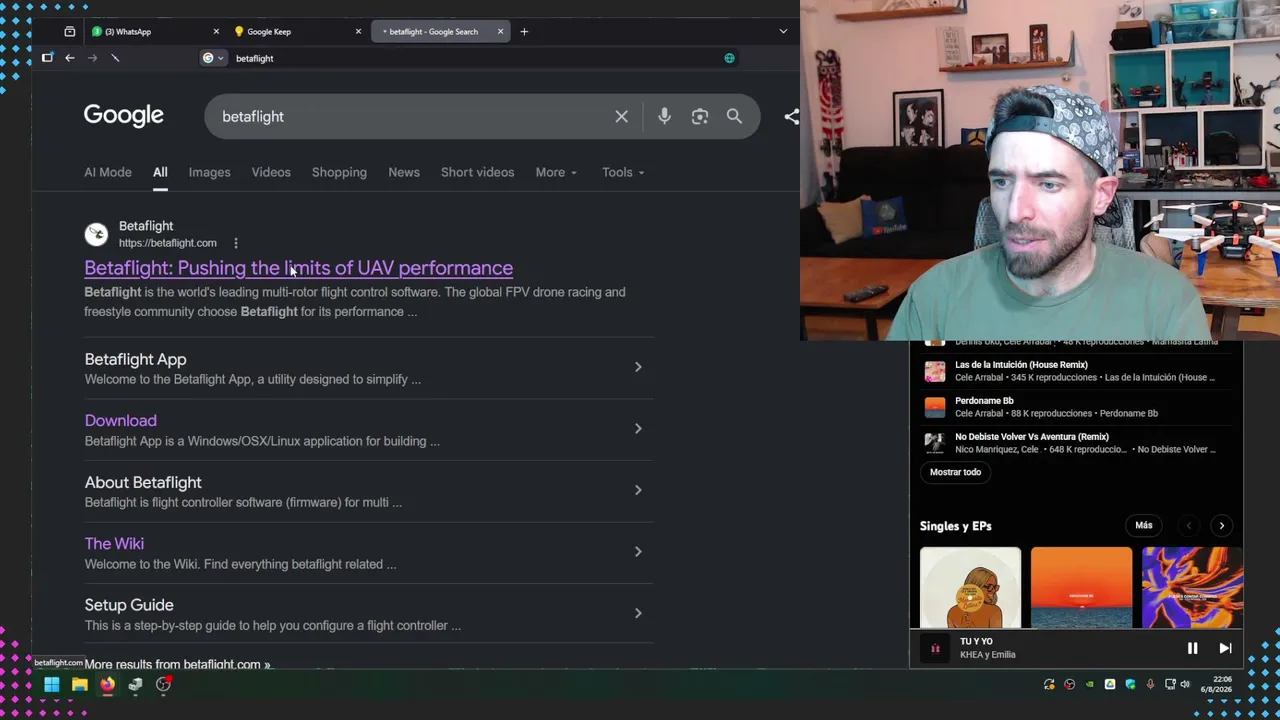Open Short videos results

point(478,172)
